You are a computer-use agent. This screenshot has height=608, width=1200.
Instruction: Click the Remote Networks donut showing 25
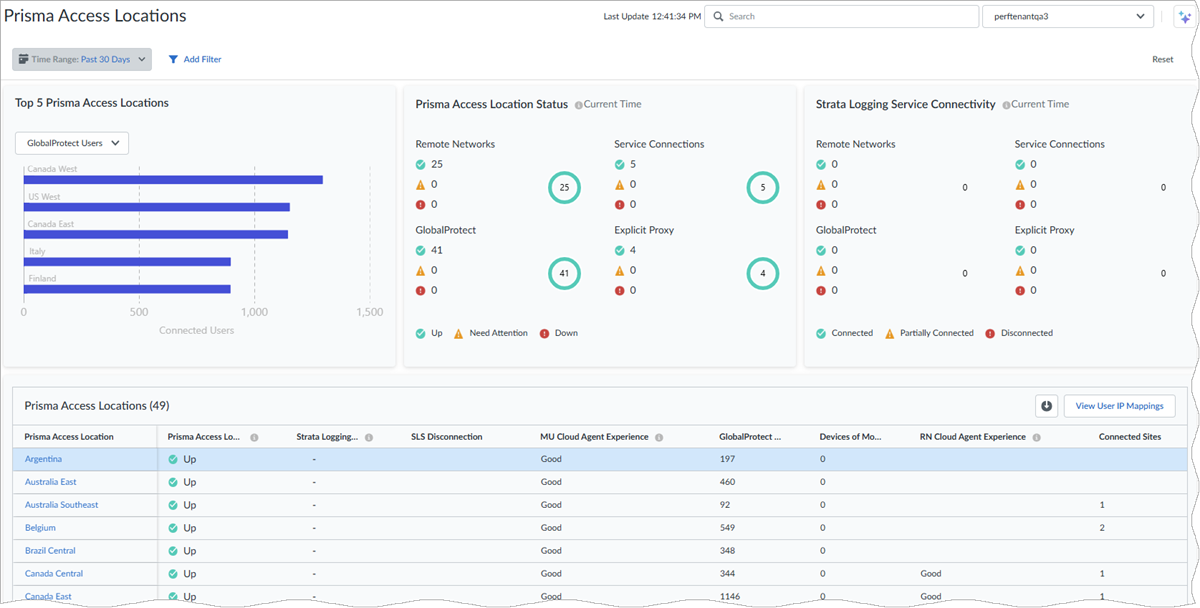point(564,187)
